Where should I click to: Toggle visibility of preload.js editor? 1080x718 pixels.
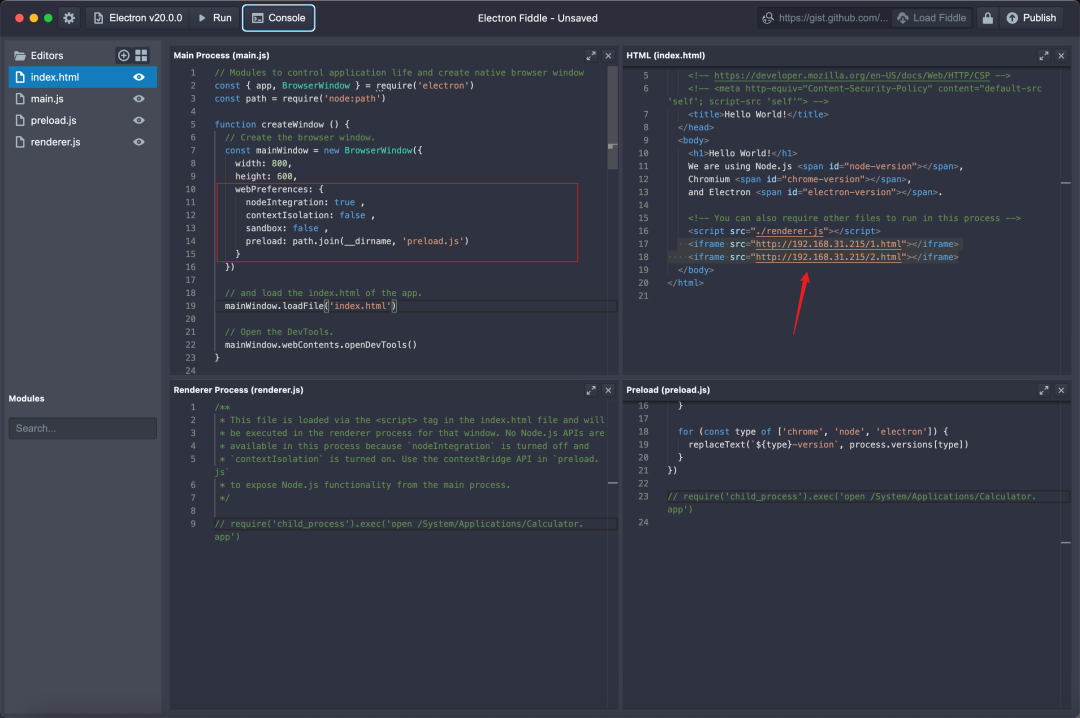(139, 120)
